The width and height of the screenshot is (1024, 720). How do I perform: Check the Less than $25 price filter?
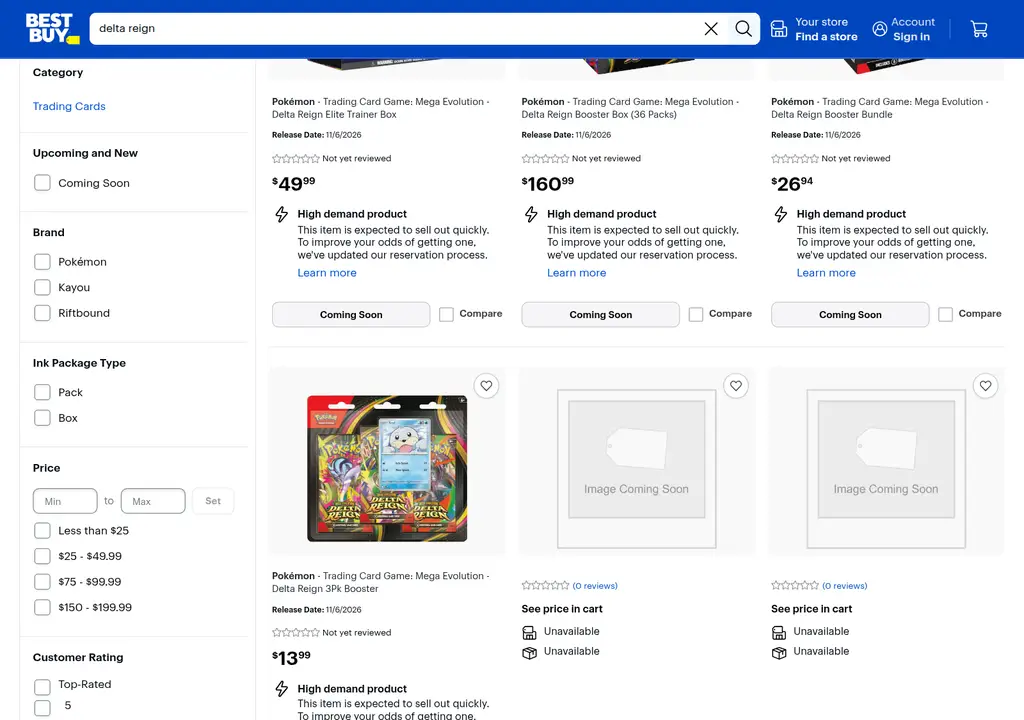[x=42, y=531]
